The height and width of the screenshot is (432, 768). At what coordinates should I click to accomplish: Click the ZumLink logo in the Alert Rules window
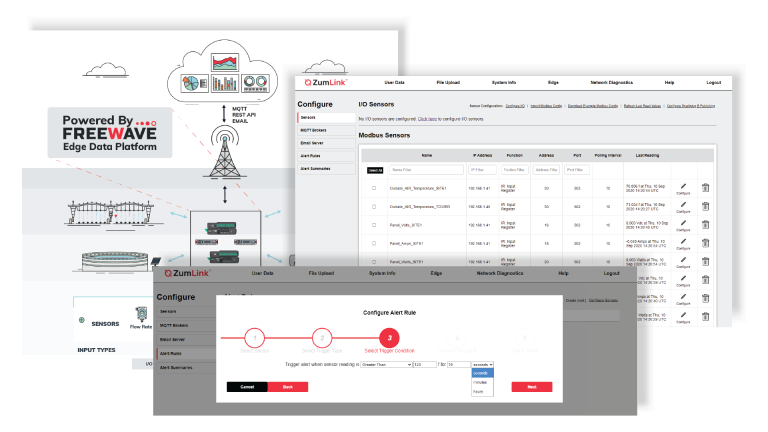[187, 273]
